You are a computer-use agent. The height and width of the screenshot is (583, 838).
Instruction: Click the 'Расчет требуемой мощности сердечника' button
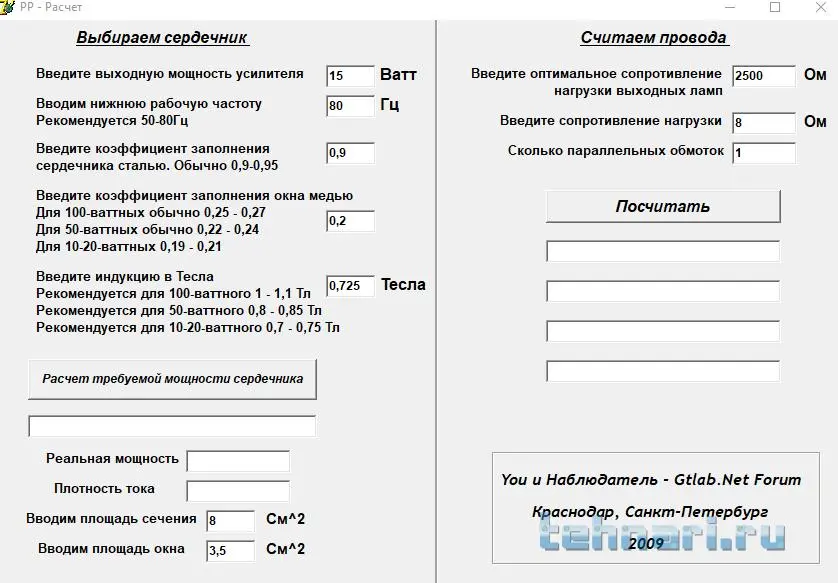point(172,380)
